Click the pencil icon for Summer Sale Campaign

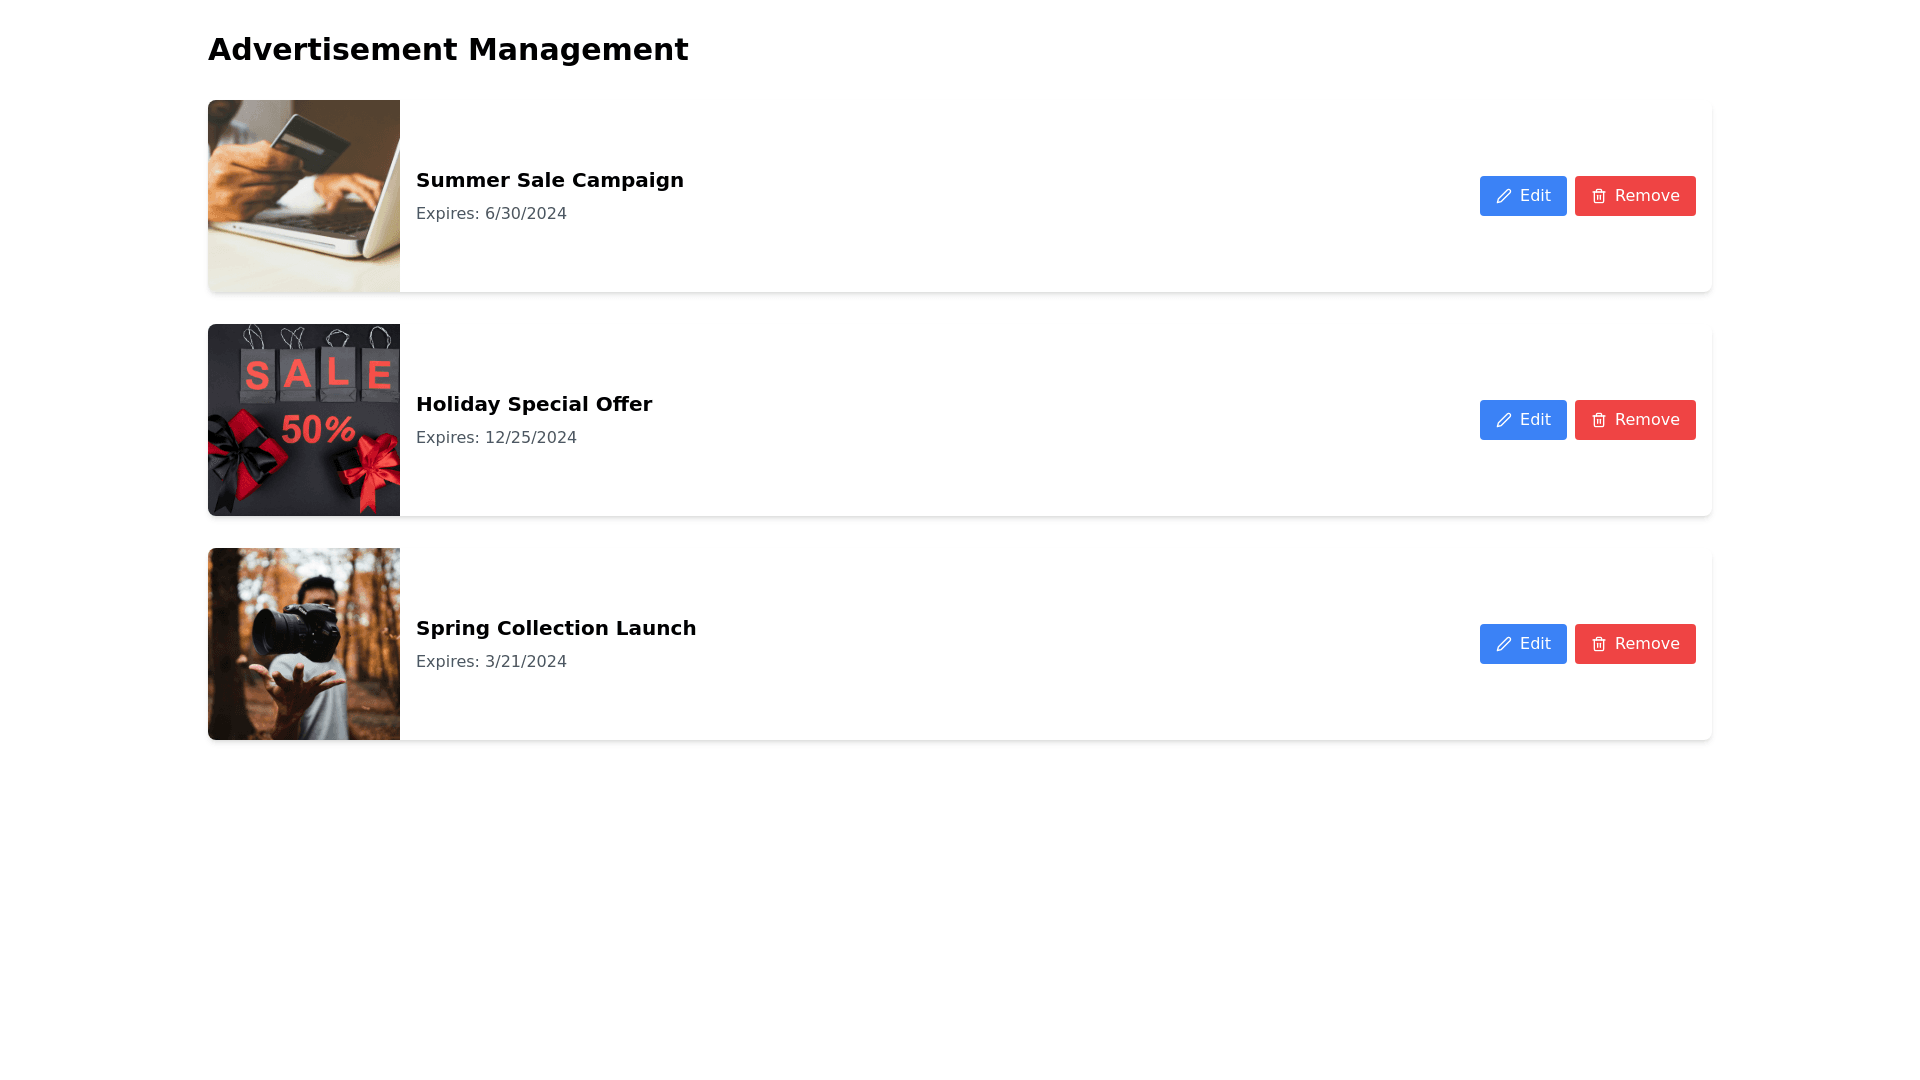(x=1503, y=197)
